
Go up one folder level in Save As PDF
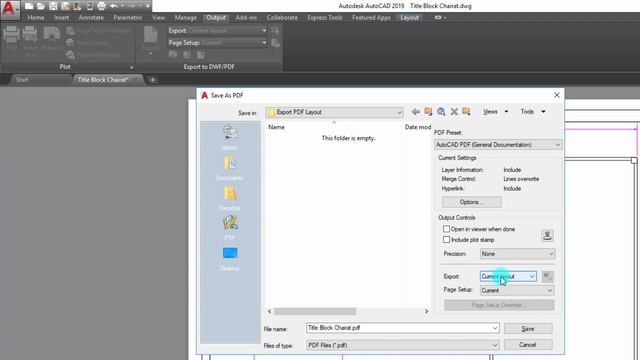[x=428, y=111]
